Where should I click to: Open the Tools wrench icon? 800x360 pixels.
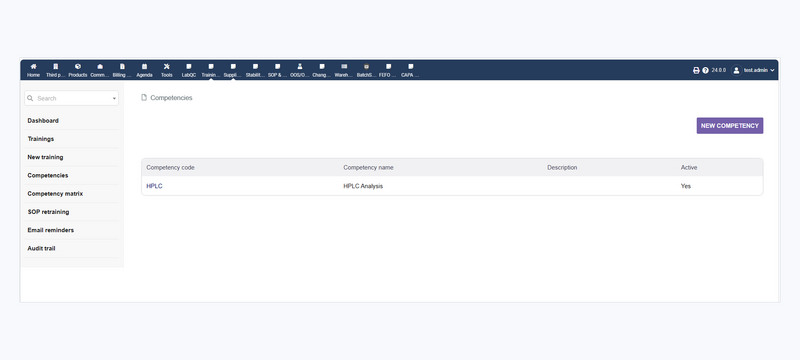166,66
